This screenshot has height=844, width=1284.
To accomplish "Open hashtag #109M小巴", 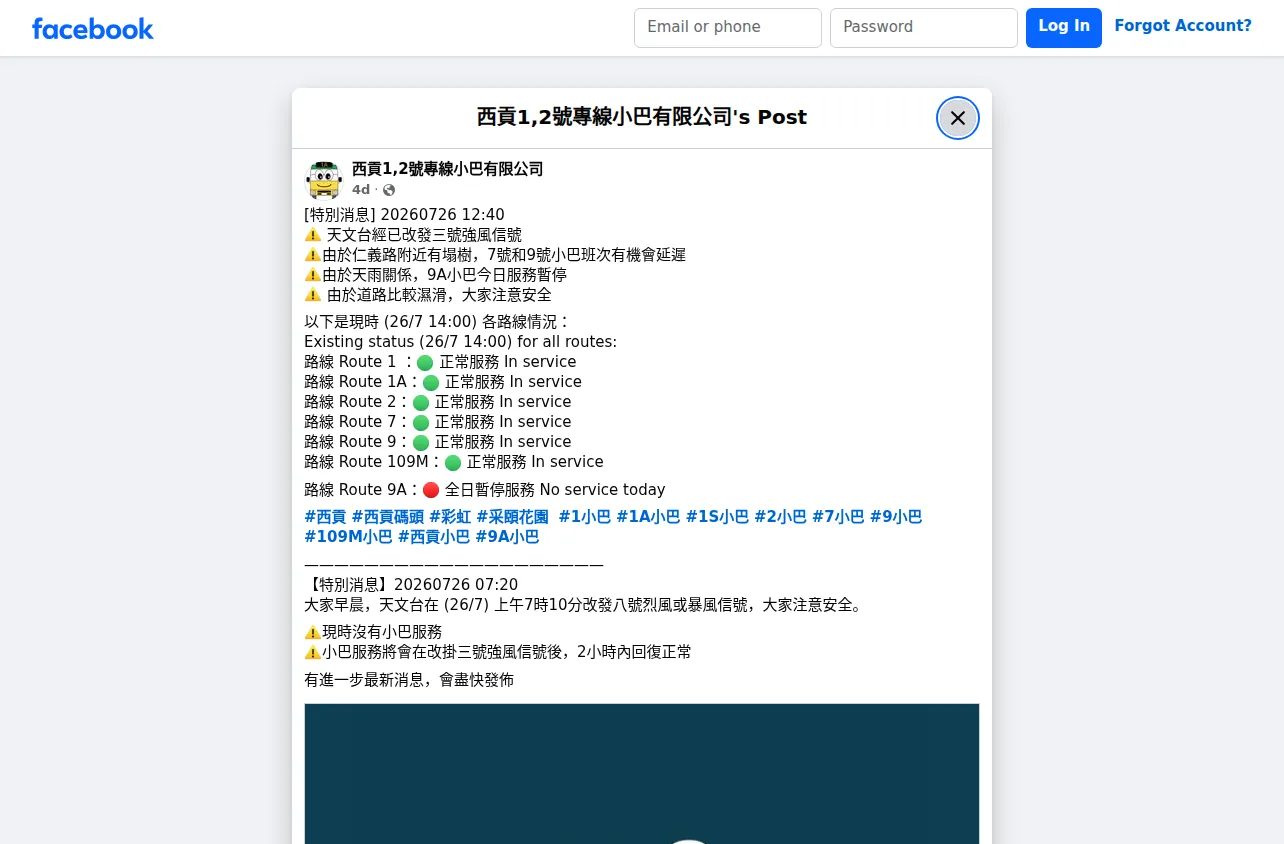I will tap(348, 537).
